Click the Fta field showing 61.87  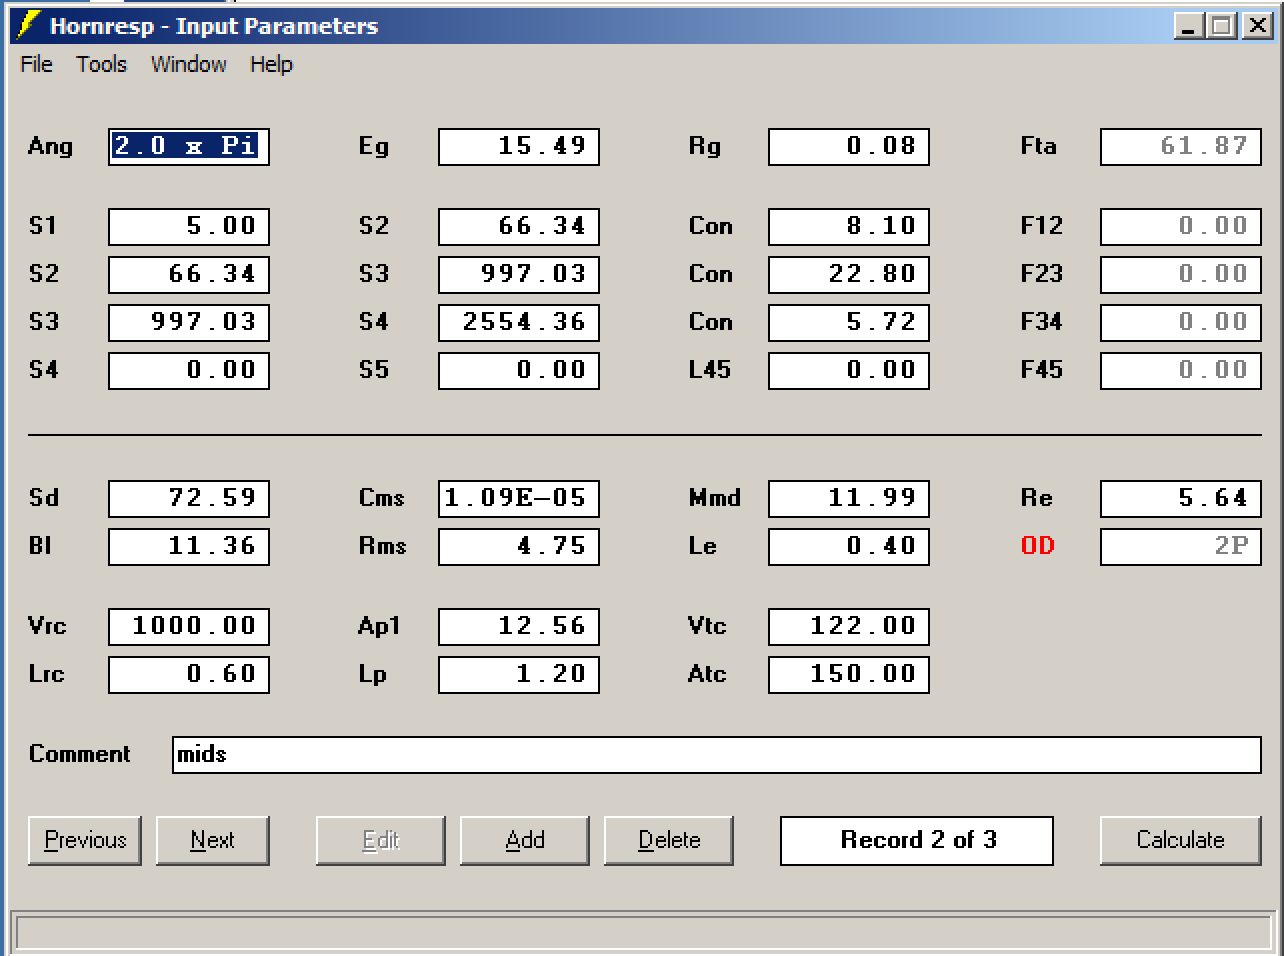click(x=1181, y=146)
